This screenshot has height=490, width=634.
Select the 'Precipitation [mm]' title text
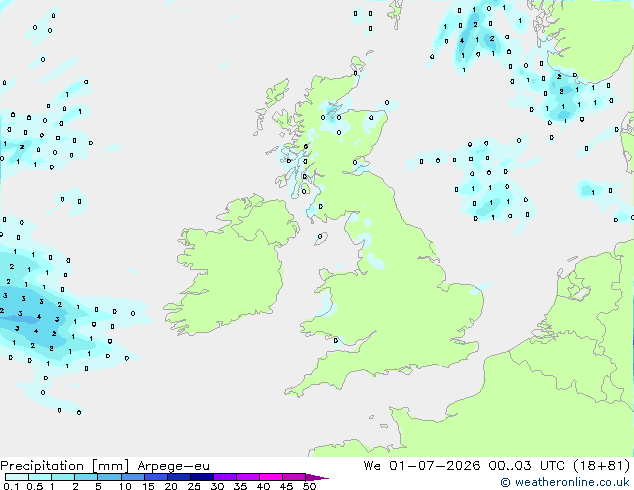pyautogui.click(x=65, y=466)
